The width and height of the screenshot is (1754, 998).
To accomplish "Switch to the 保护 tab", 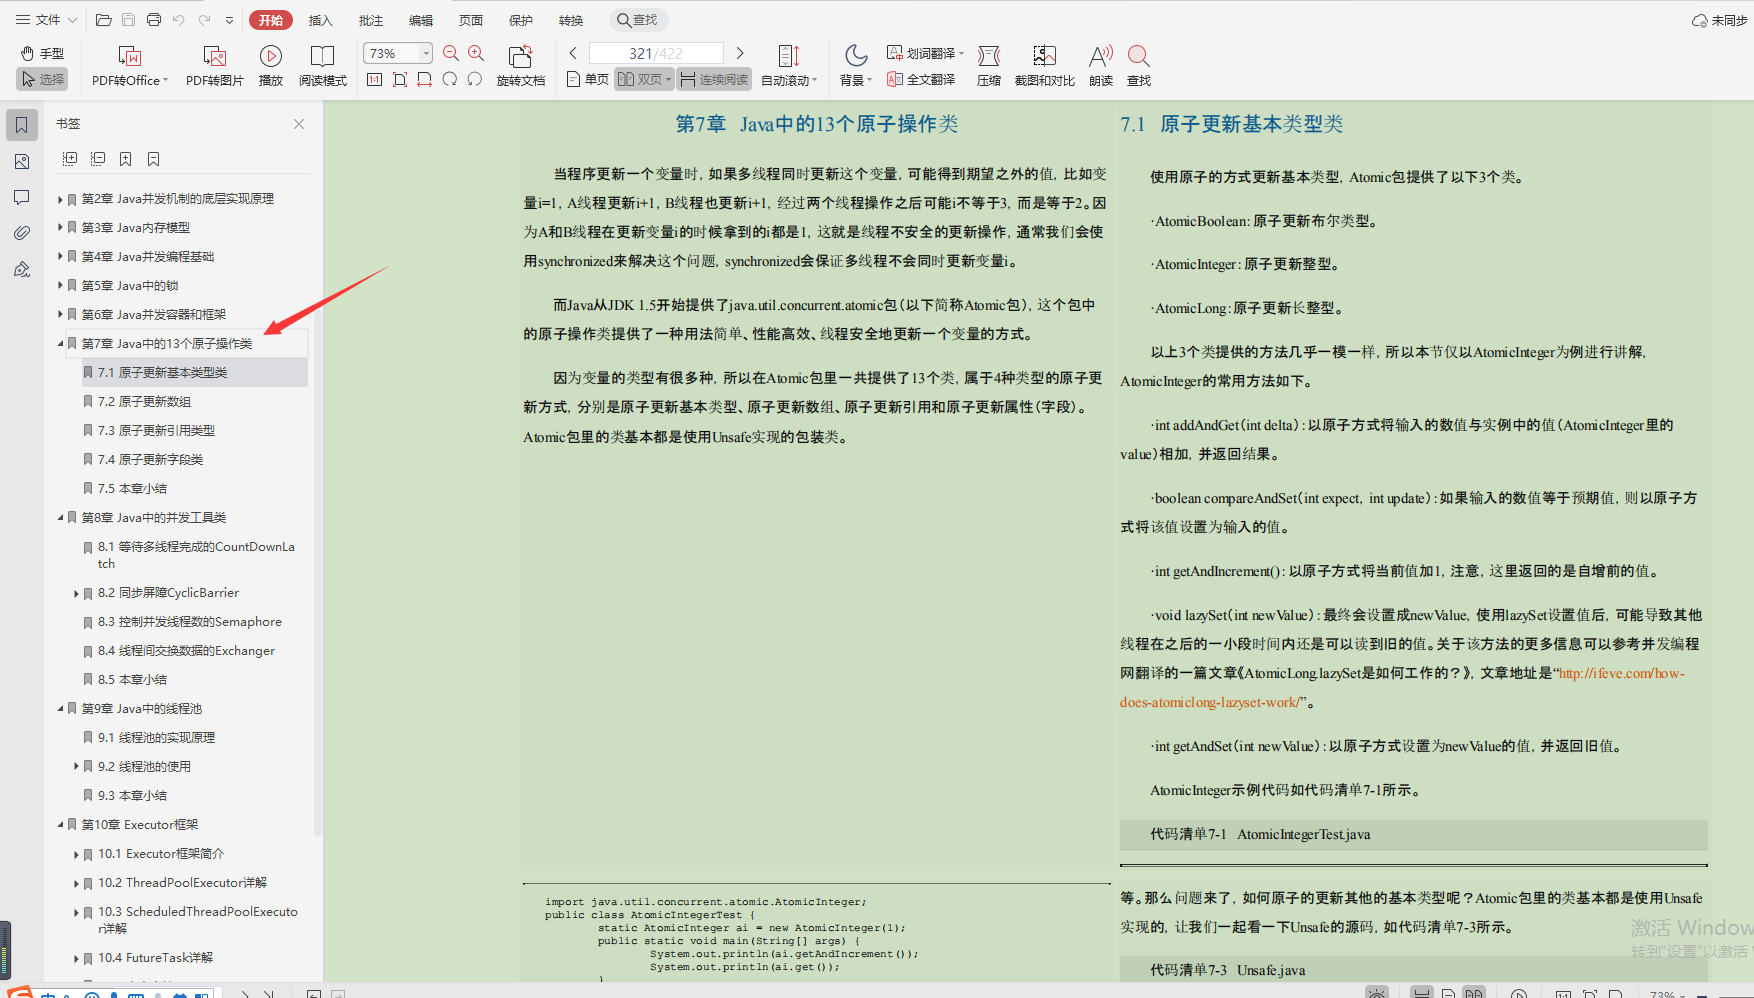I will tap(521, 20).
